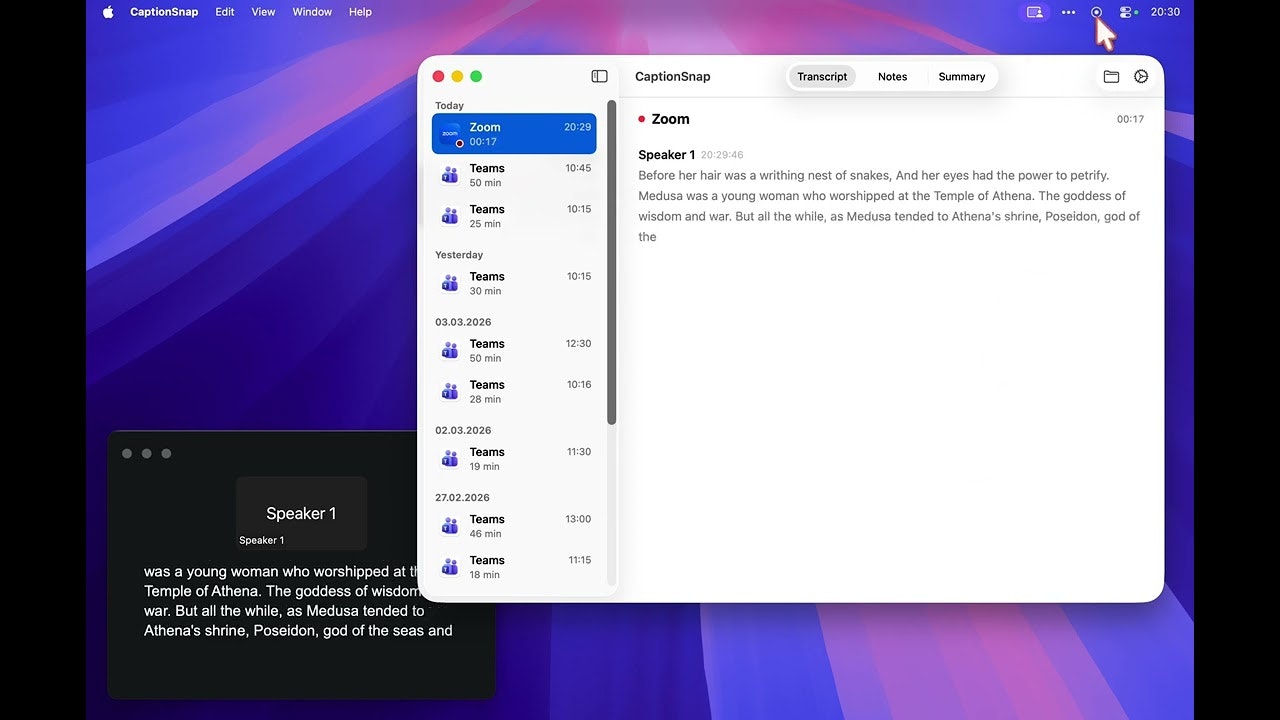Click the 03.03.2026 date header
Viewport: 1280px width, 720px height.
[463, 322]
